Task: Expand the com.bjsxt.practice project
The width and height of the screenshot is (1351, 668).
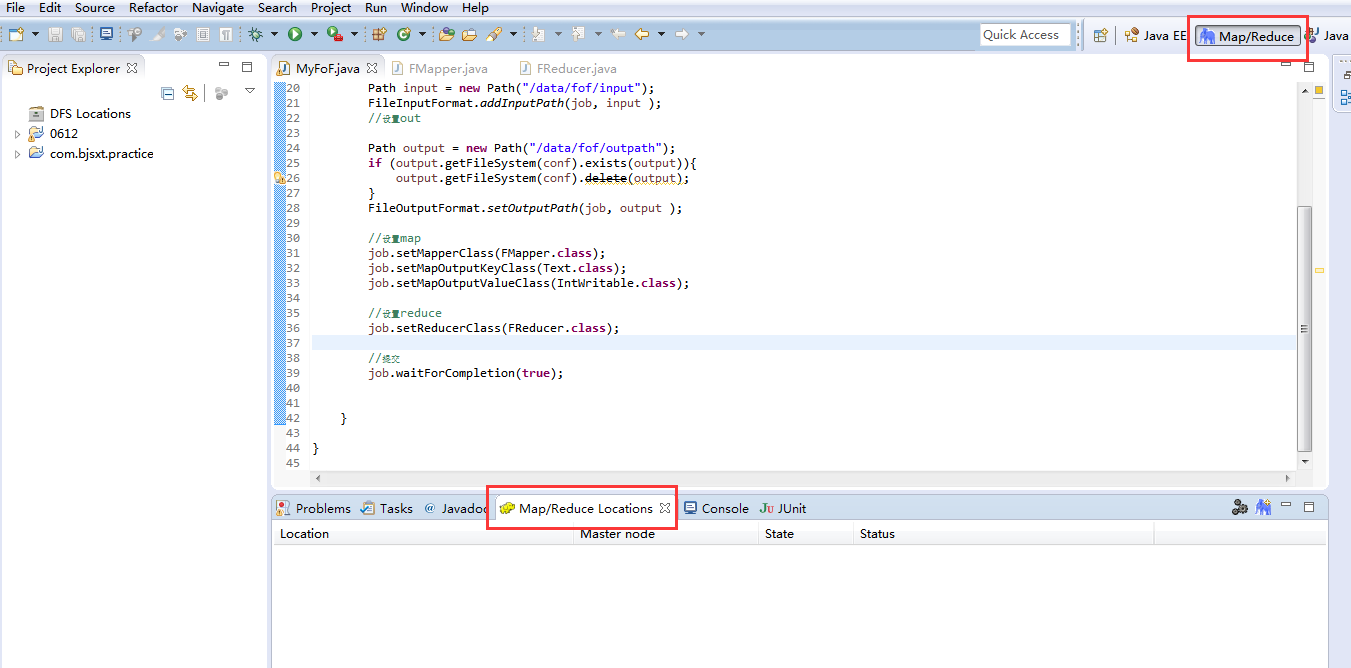Action: [17, 153]
